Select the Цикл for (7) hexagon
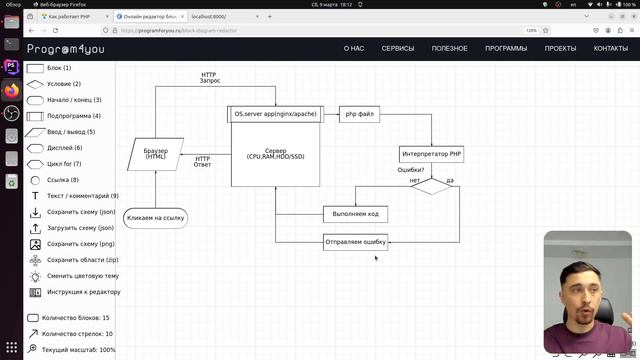The image size is (640, 360). (35, 164)
